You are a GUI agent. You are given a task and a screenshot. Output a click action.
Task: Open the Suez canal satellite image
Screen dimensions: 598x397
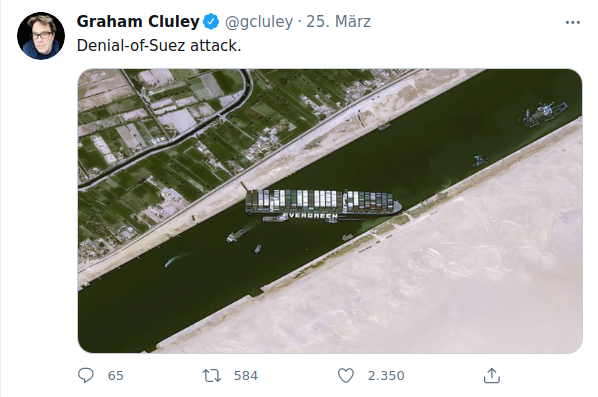point(330,211)
